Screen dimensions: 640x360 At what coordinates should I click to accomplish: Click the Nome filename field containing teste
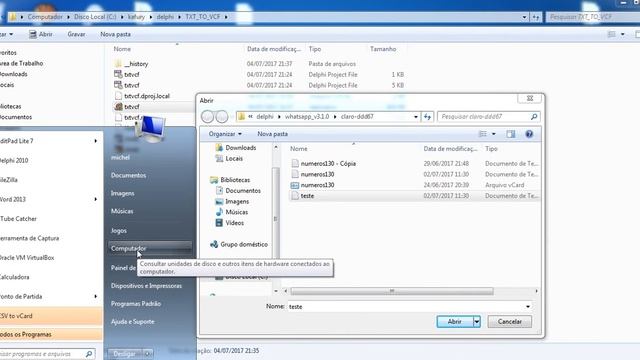pos(405,307)
